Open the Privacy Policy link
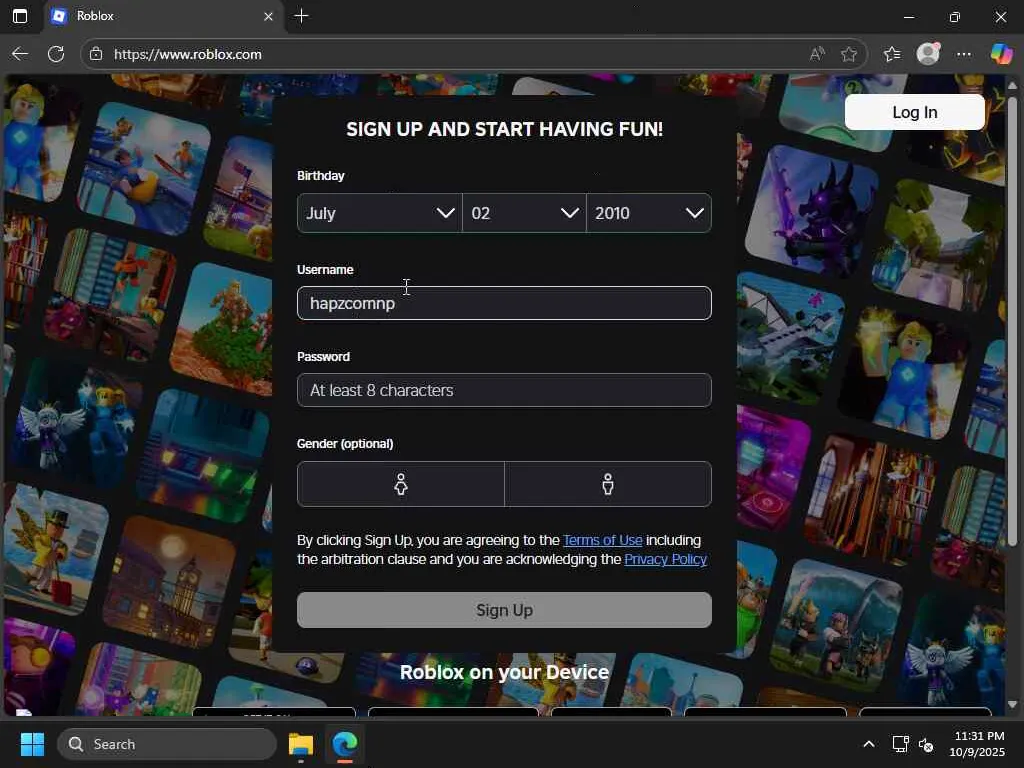Viewport: 1024px width, 768px height. coord(665,559)
